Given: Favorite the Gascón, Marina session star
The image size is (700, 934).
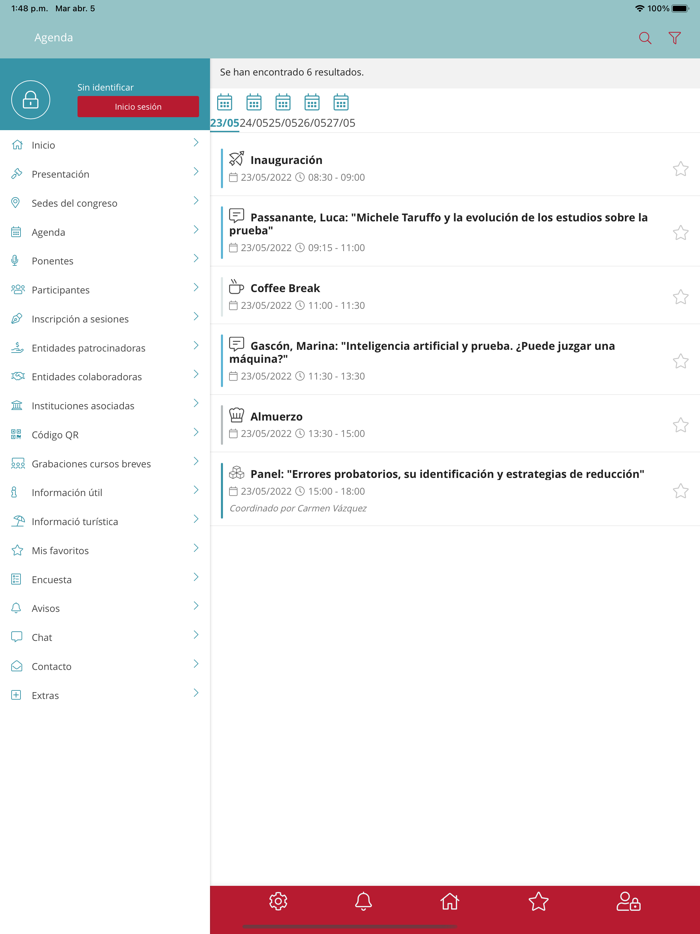Looking at the screenshot, I should 680,361.
